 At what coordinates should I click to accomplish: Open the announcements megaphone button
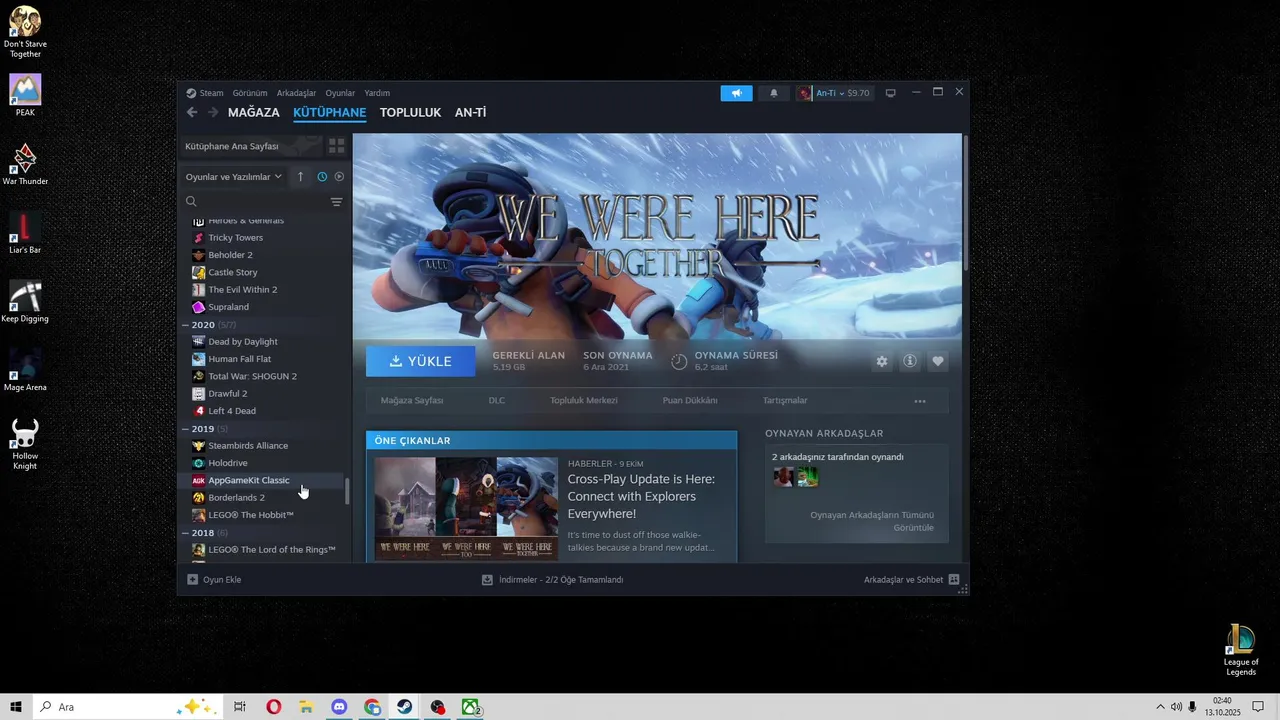click(736, 93)
